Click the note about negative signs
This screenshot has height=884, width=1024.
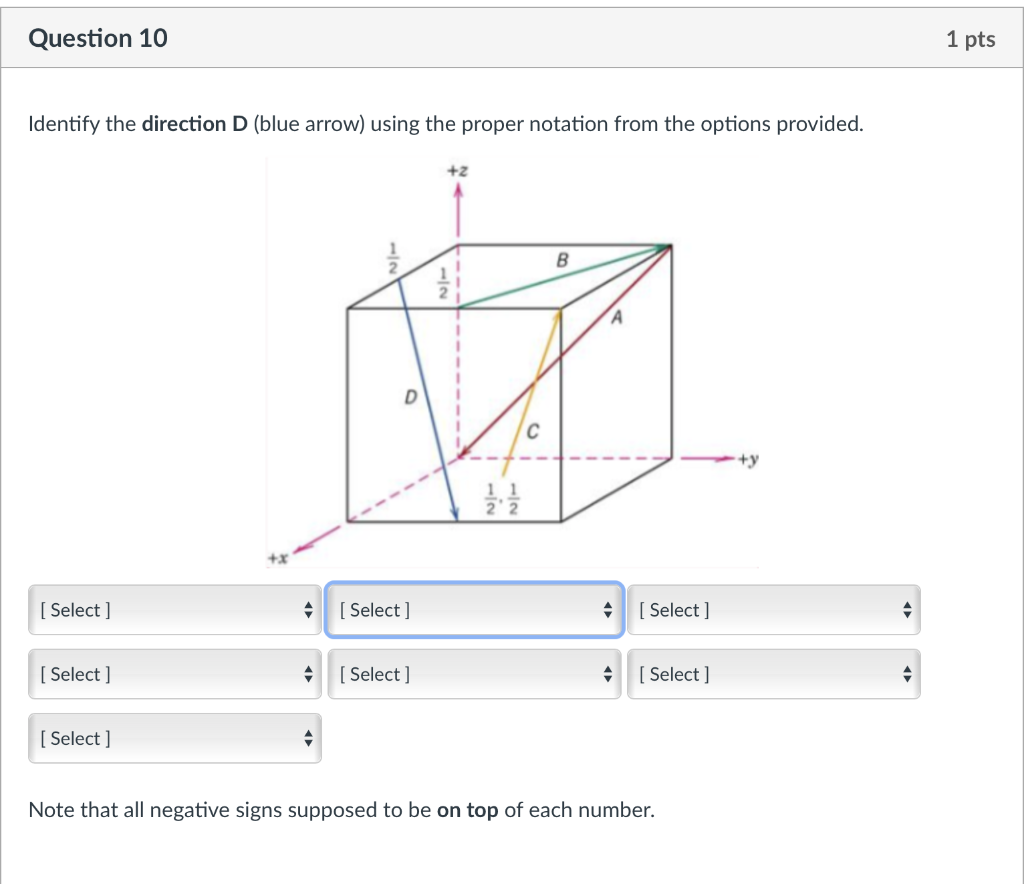pos(340,810)
